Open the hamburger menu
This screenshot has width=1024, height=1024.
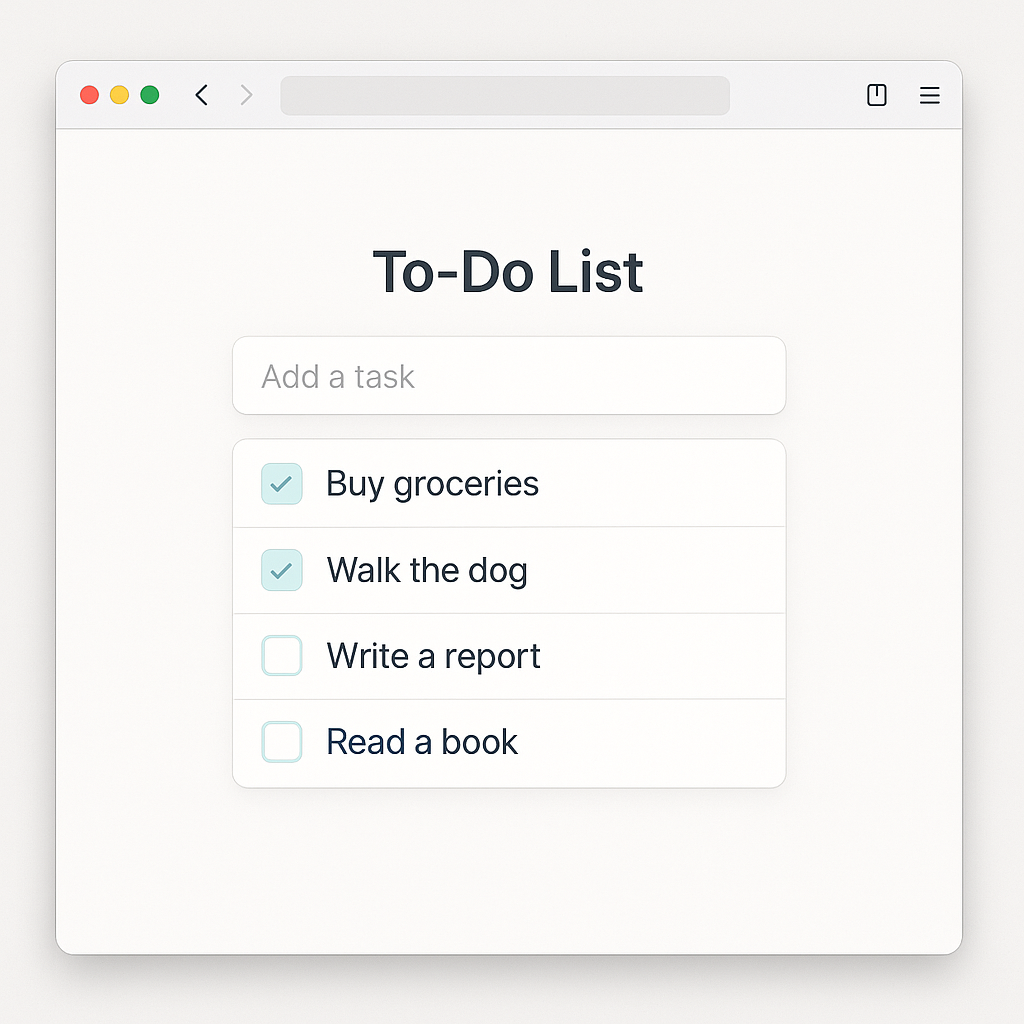point(929,95)
